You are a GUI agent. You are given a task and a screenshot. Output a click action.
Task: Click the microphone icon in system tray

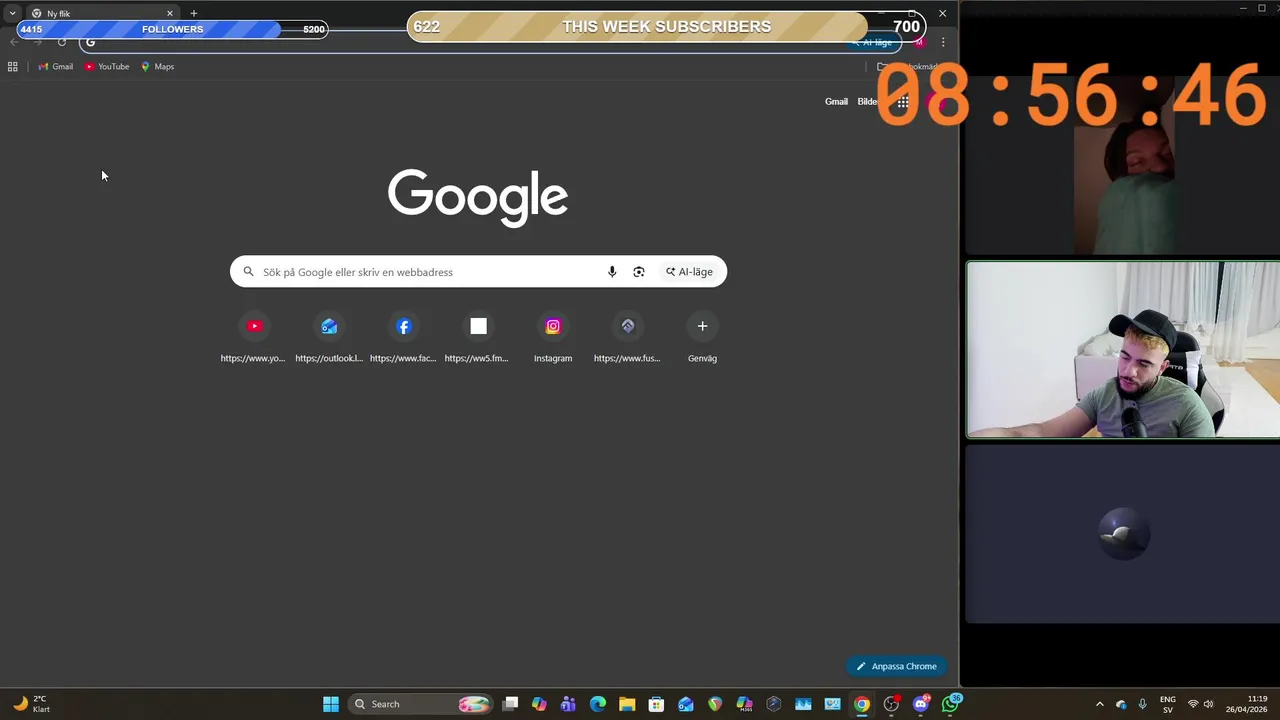(x=1142, y=704)
